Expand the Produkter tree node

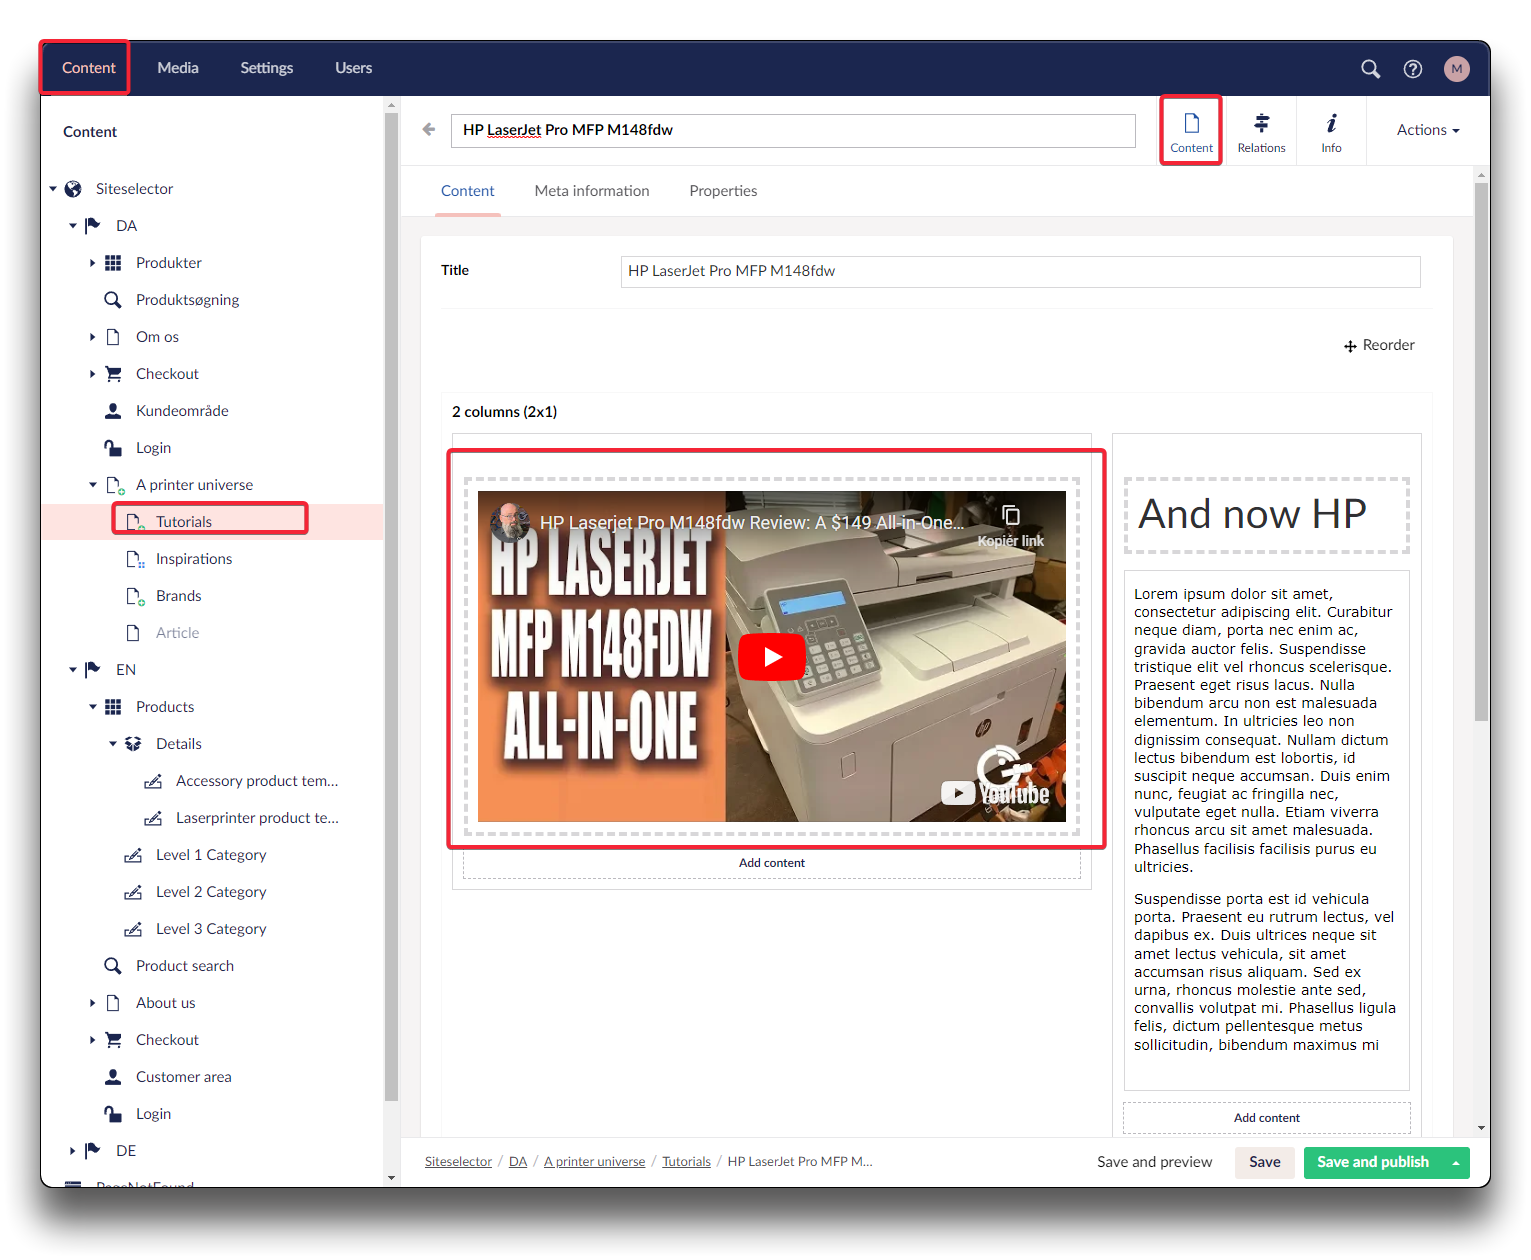[92, 263]
